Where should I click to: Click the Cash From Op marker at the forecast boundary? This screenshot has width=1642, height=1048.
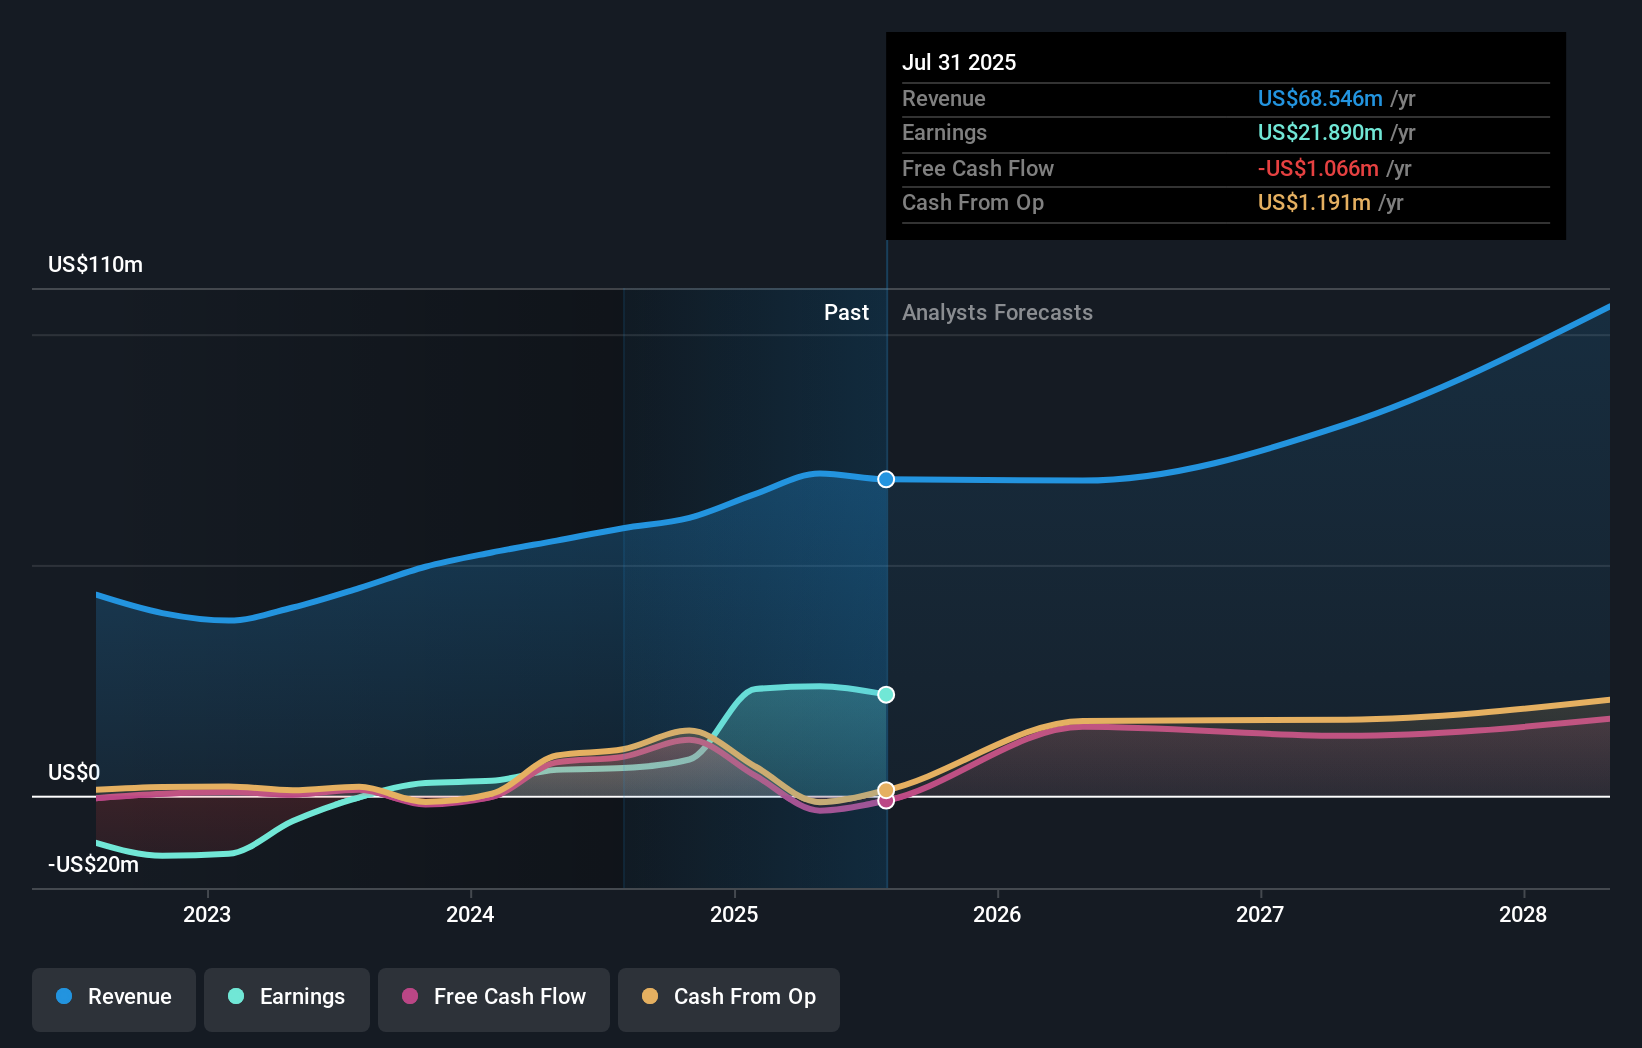885,789
